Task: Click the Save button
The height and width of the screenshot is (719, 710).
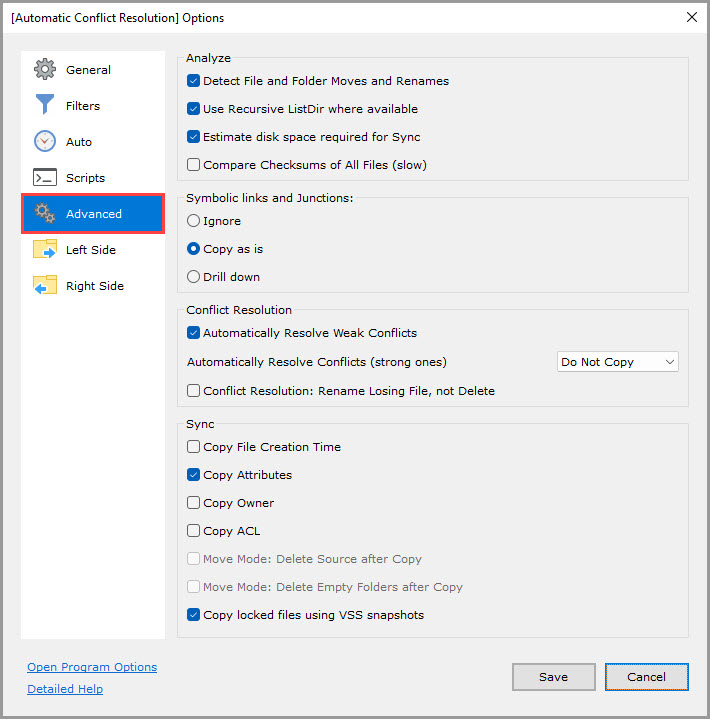Action: point(553,677)
